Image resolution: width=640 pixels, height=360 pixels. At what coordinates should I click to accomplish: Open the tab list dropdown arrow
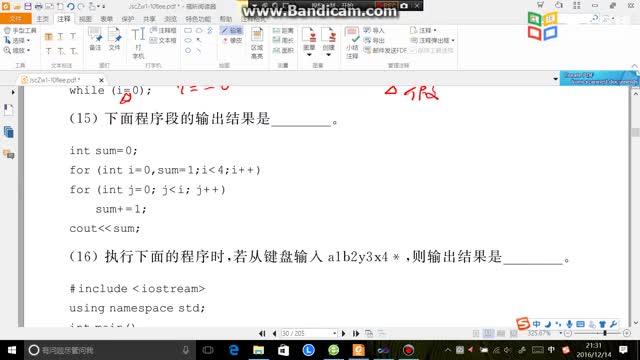[556, 79]
